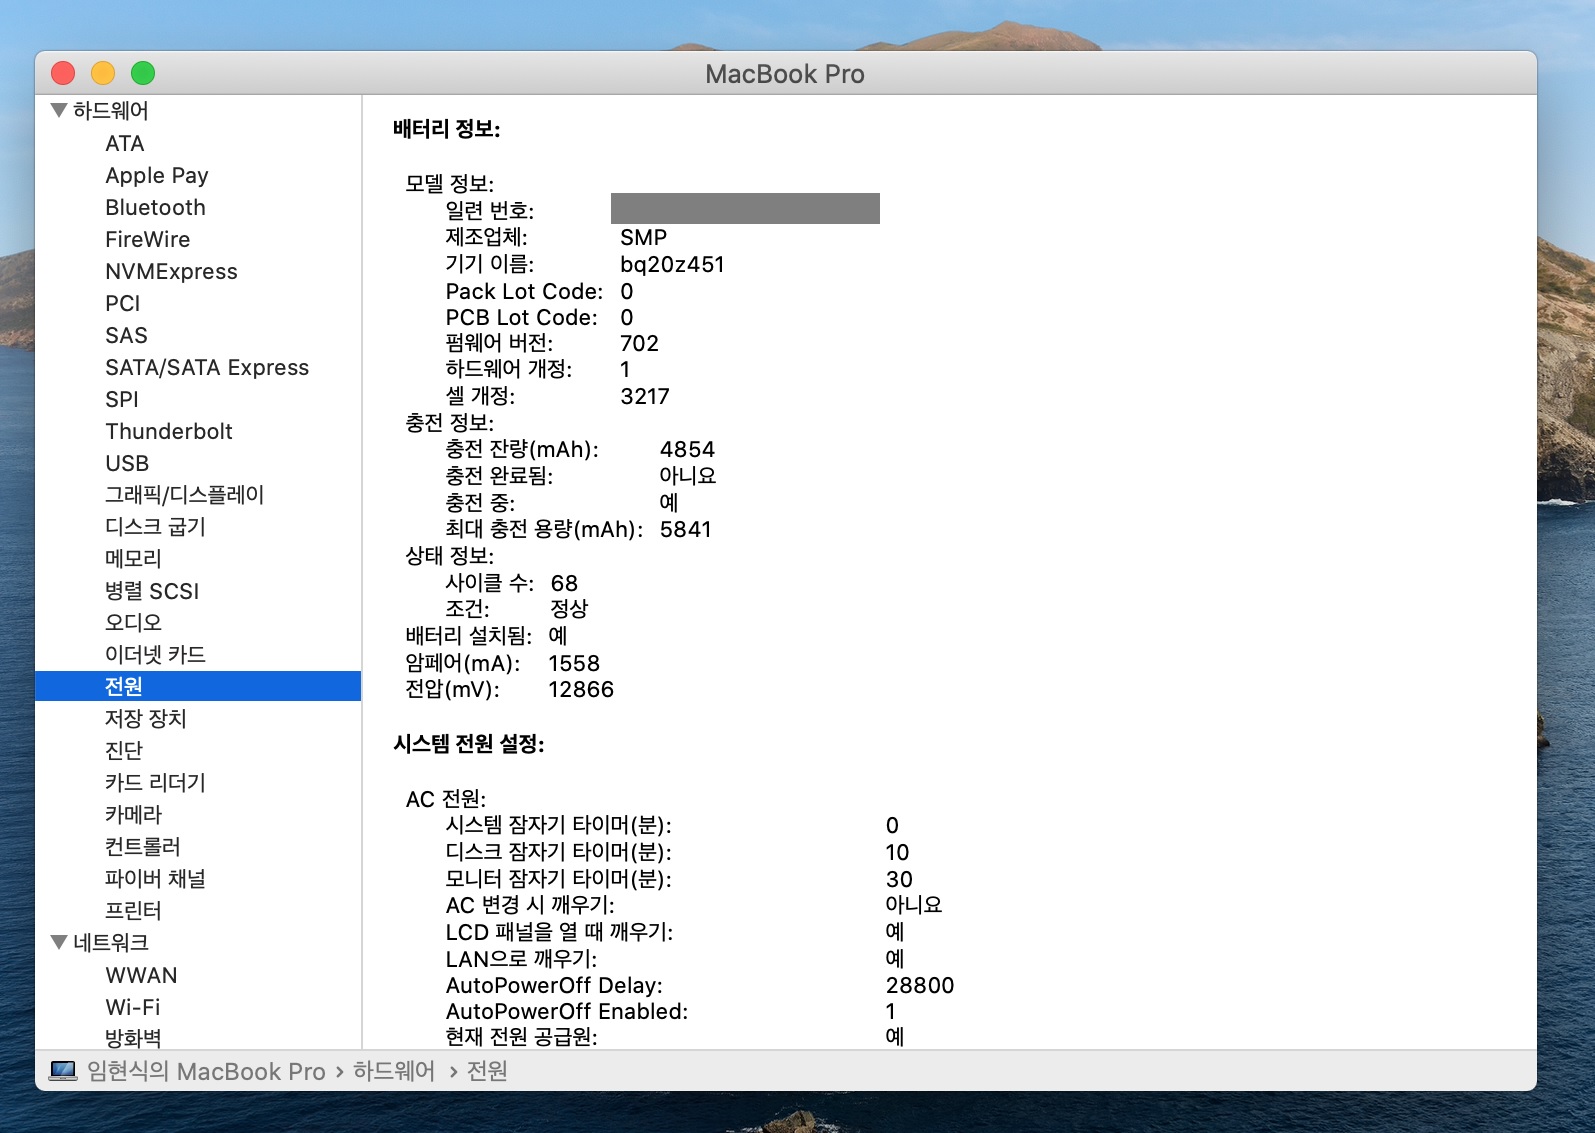Click the amperage value 1558
Image resolution: width=1595 pixels, height=1133 pixels.
(574, 663)
